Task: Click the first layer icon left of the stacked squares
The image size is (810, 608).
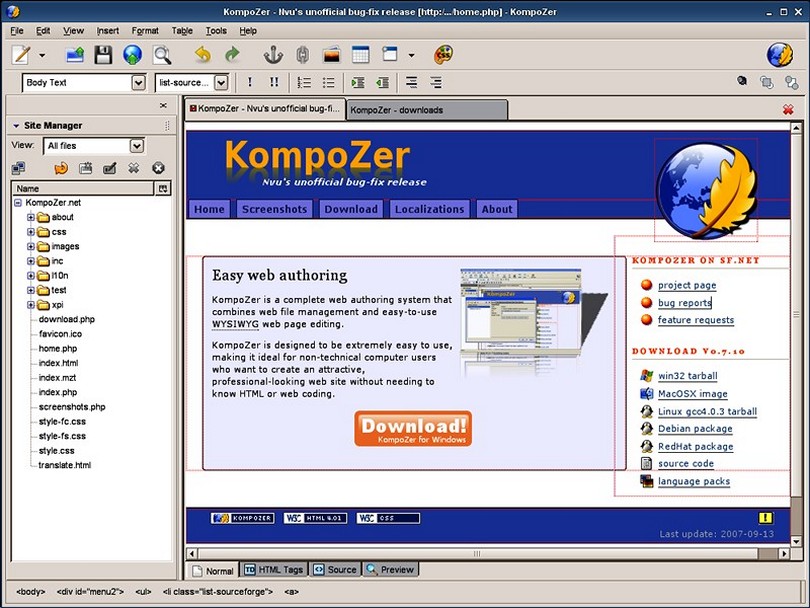Action: (x=742, y=81)
